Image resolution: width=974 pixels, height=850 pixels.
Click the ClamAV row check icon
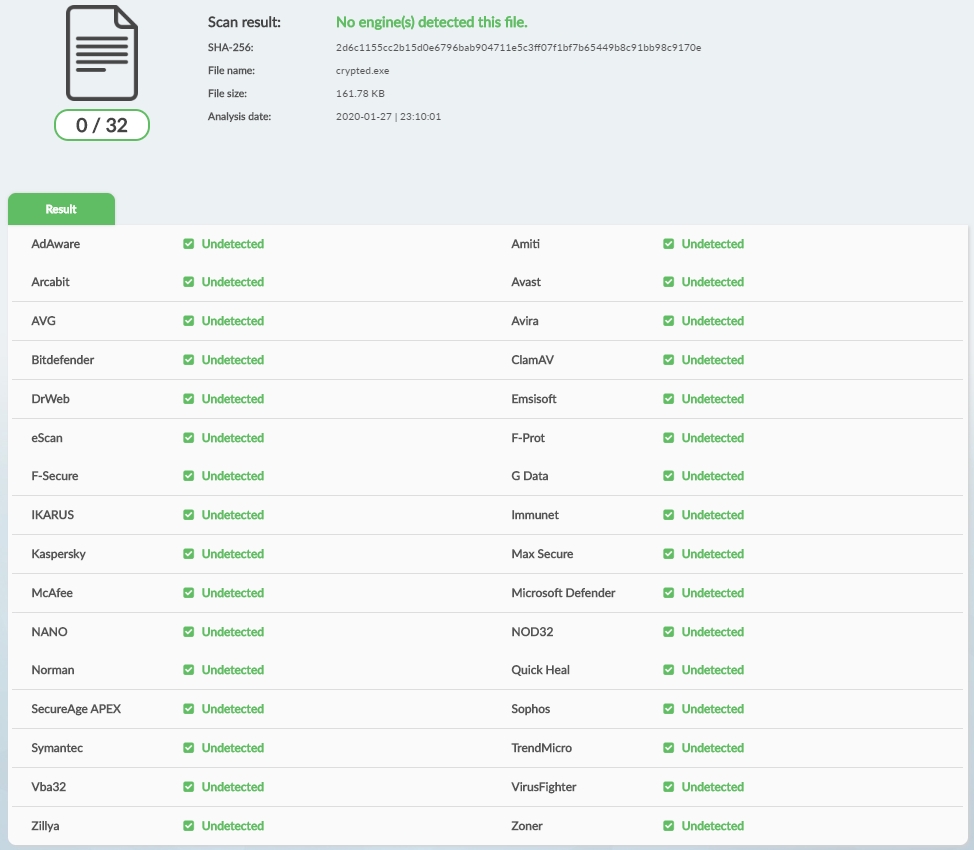pos(668,360)
